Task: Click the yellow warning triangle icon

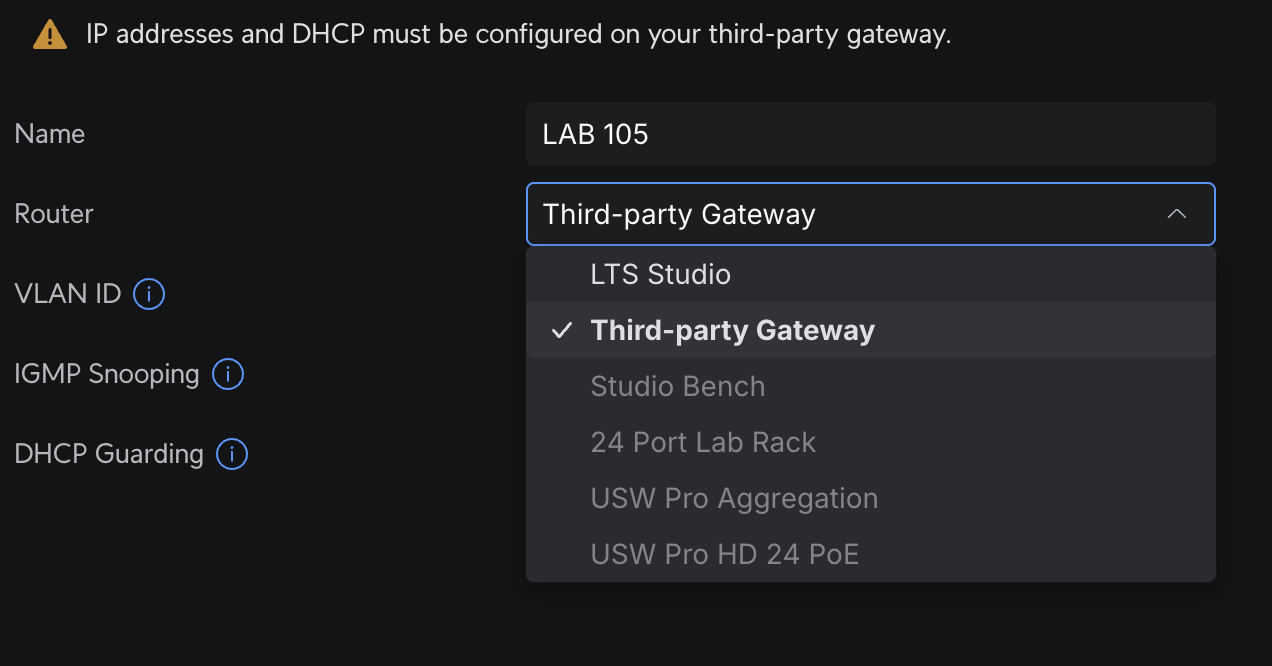Action: click(49, 35)
